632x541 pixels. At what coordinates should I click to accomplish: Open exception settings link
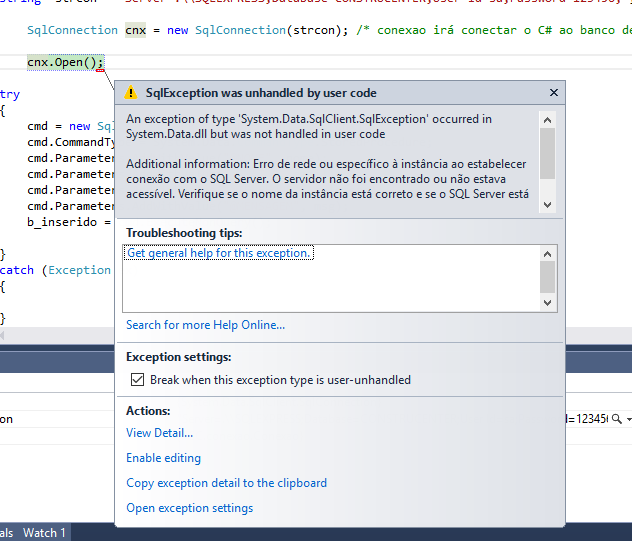(189, 508)
